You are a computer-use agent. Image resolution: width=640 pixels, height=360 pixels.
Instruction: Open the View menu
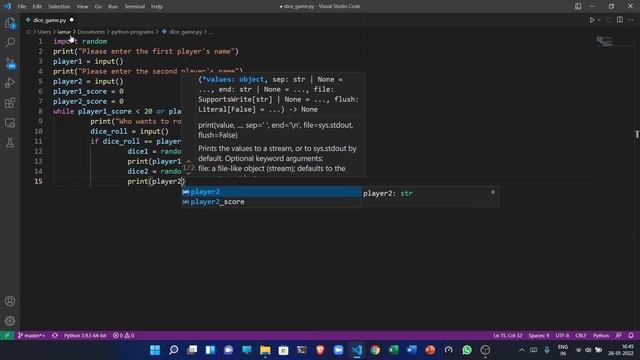[82, 7]
